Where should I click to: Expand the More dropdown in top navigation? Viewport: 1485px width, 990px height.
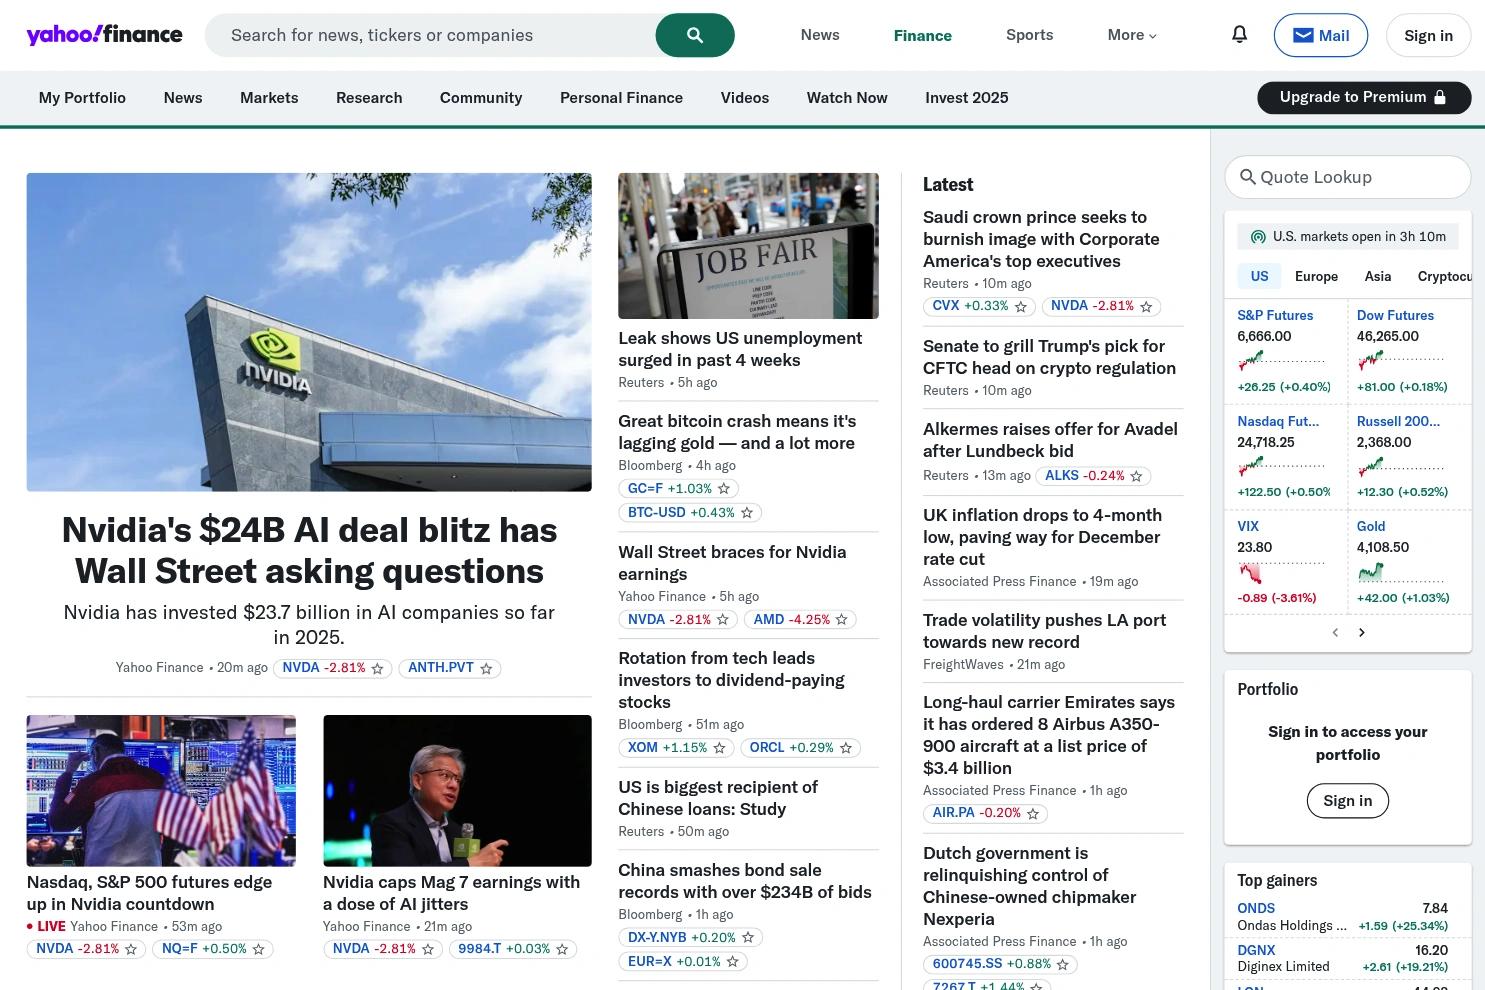point(1132,35)
